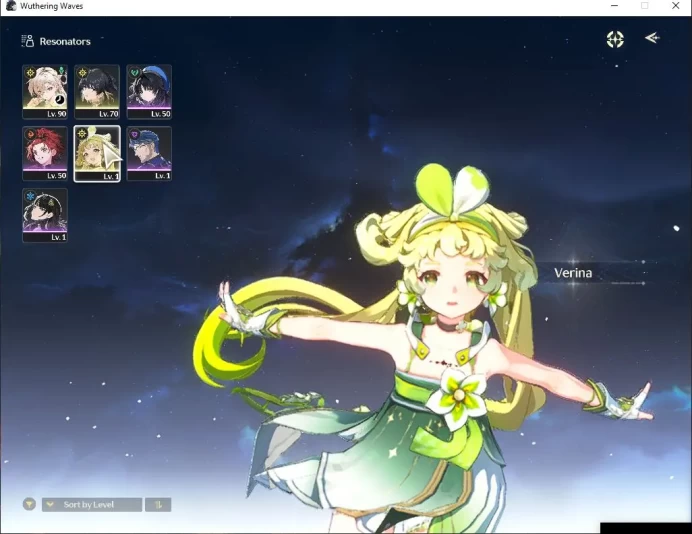Click the yellow filter funnel icon
This screenshot has width=692, height=534.
click(x=29, y=504)
